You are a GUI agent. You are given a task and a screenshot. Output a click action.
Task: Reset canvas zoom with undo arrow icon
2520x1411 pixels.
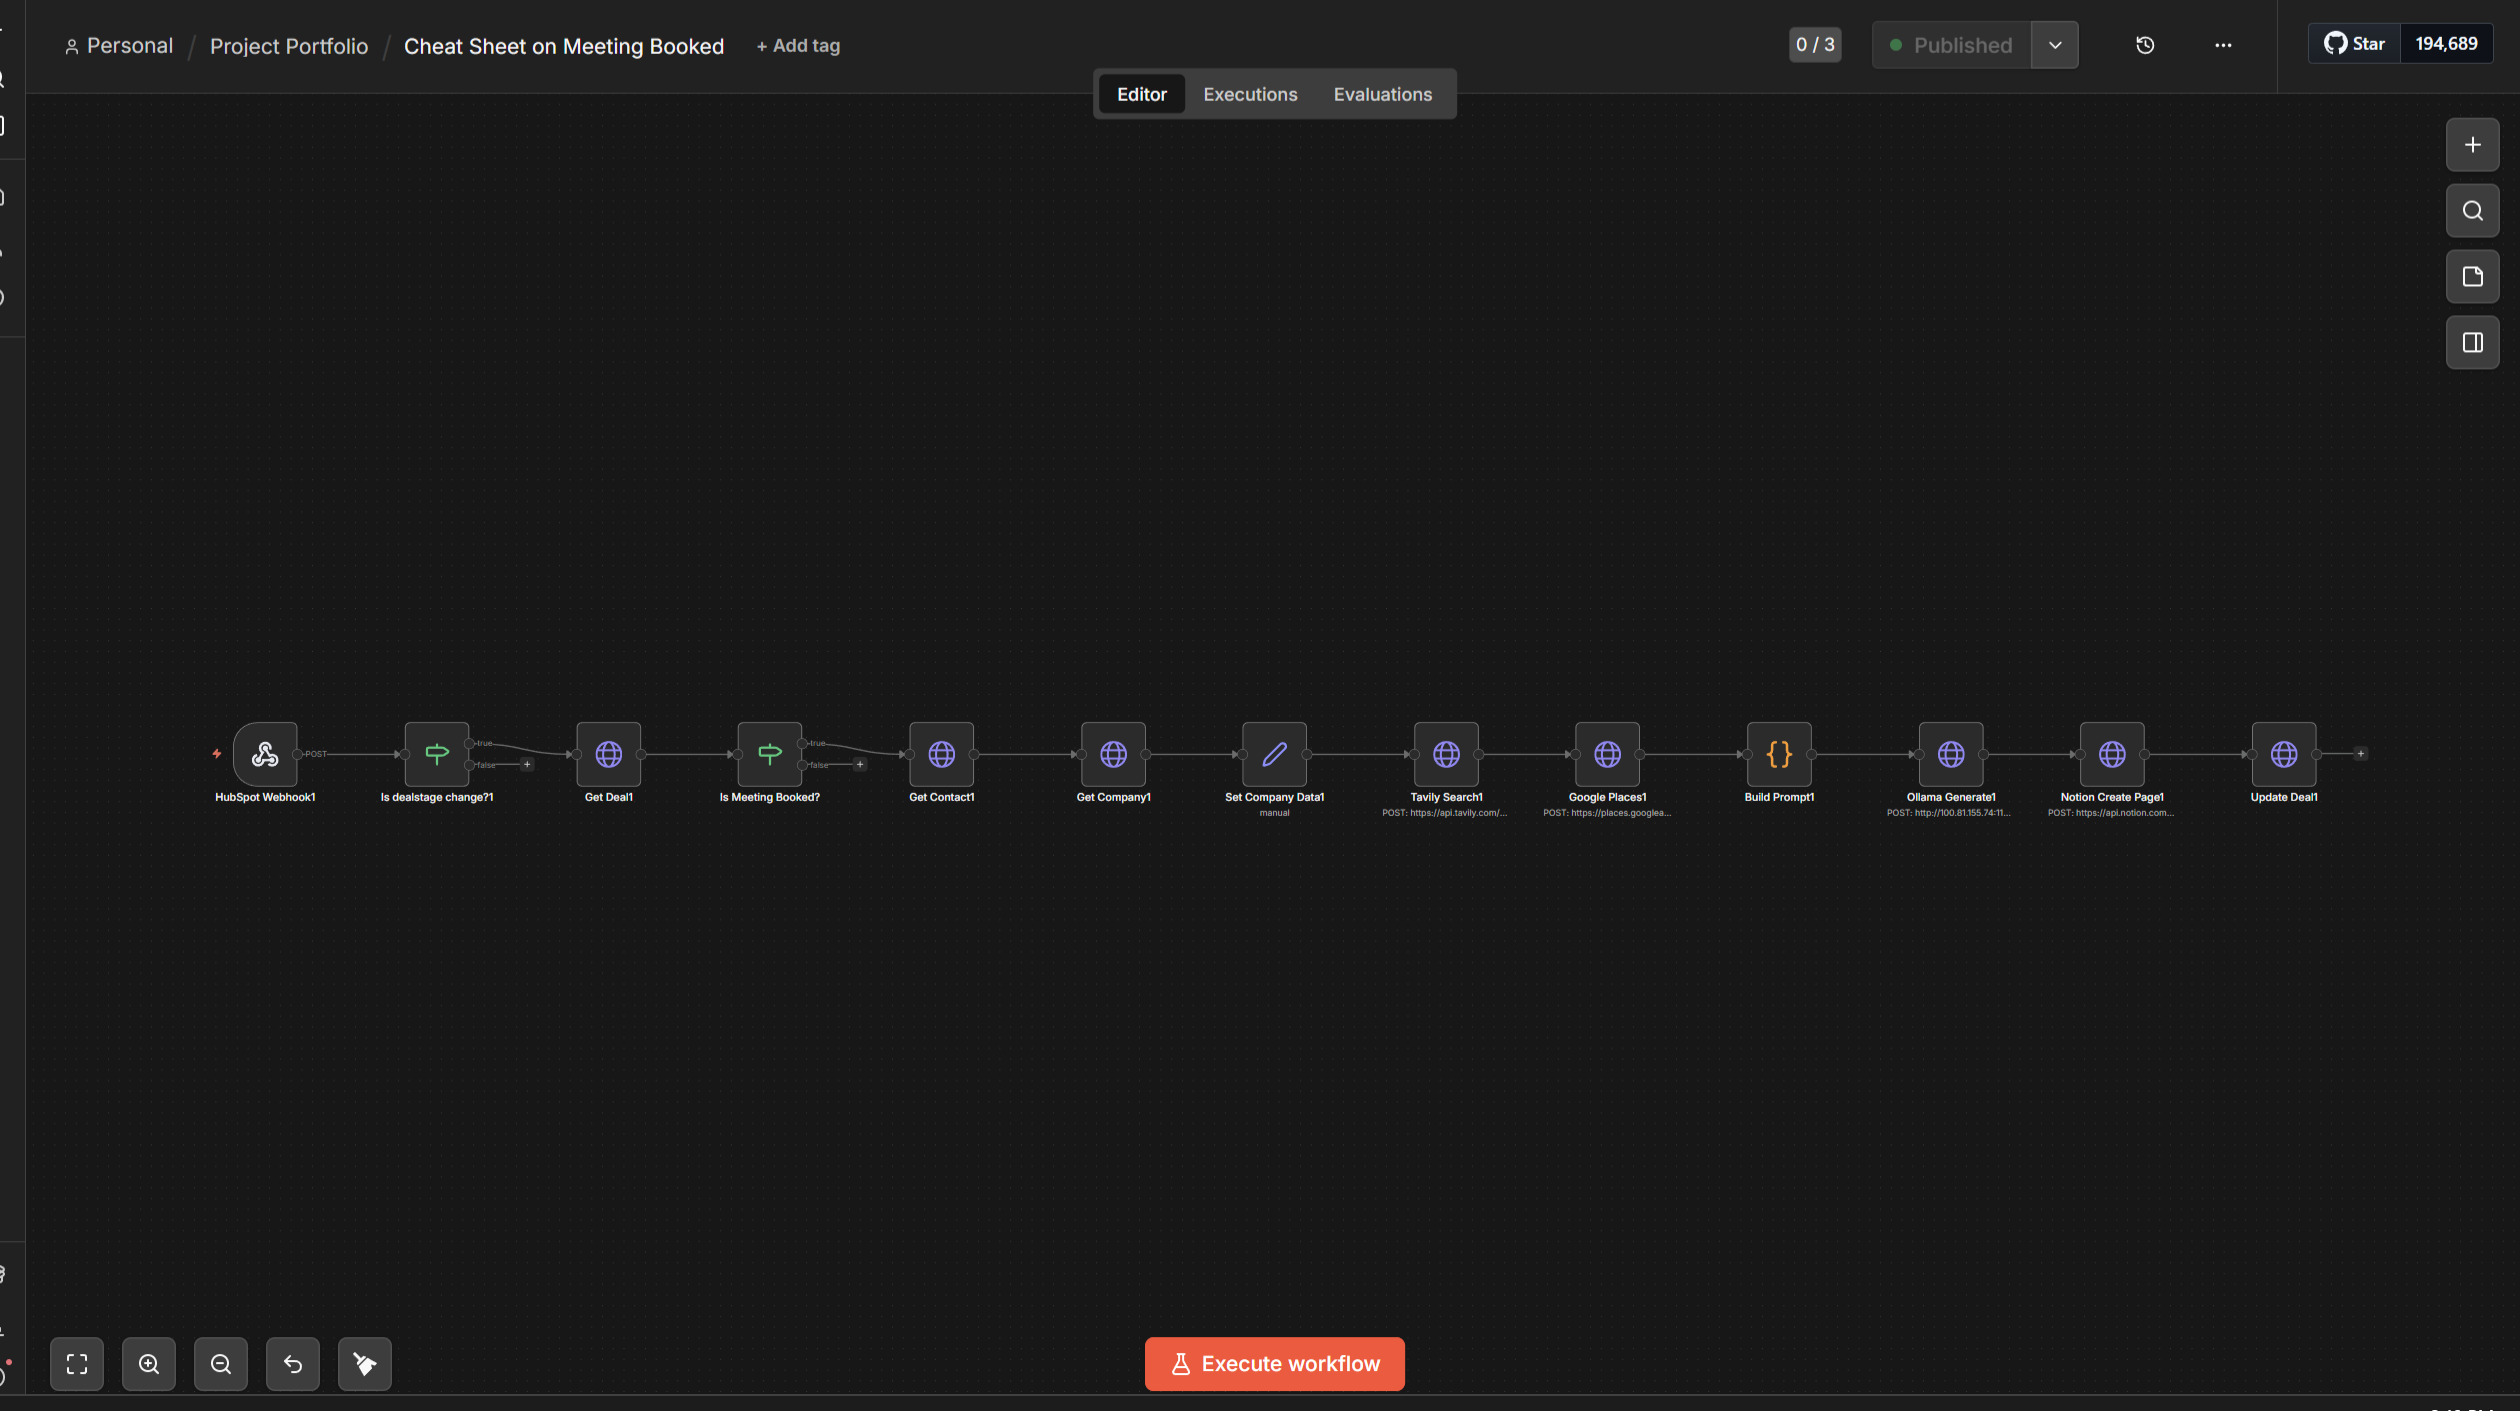point(293,1364)
